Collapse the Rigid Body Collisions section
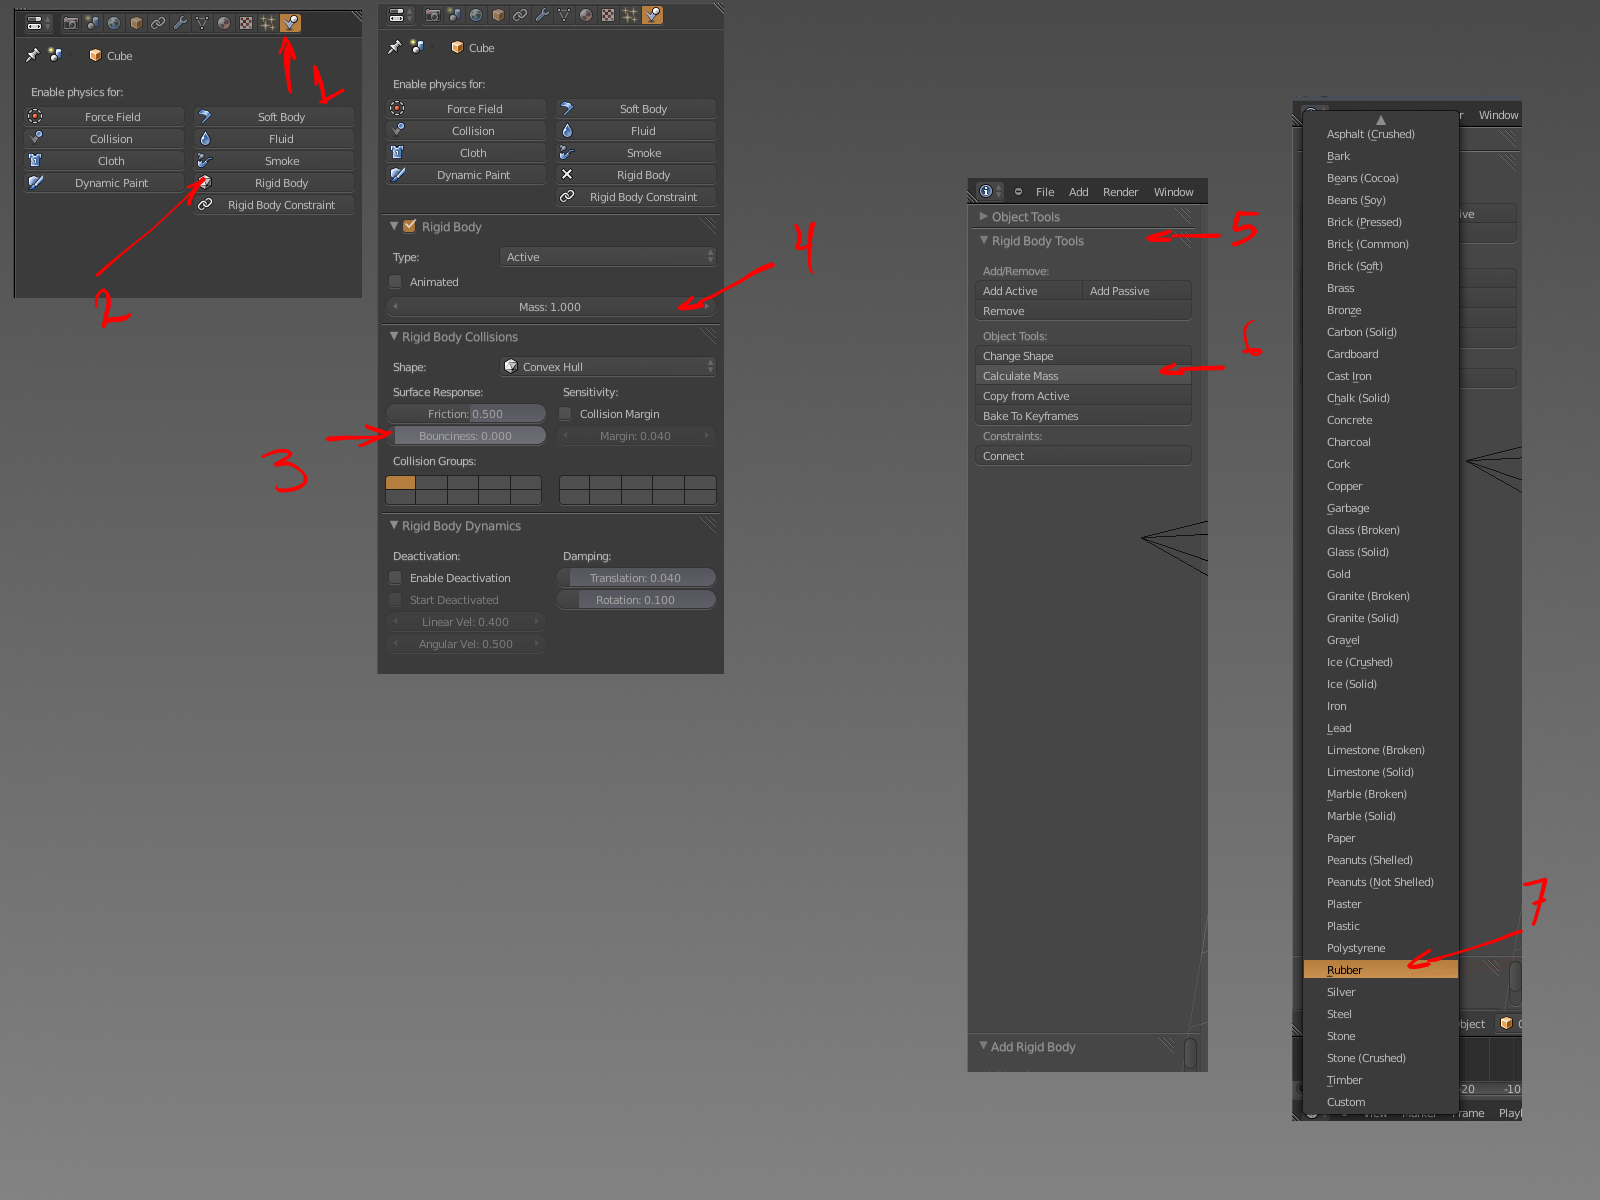The width and height of the screenshot is (1600, 1200). pos(394,336)
